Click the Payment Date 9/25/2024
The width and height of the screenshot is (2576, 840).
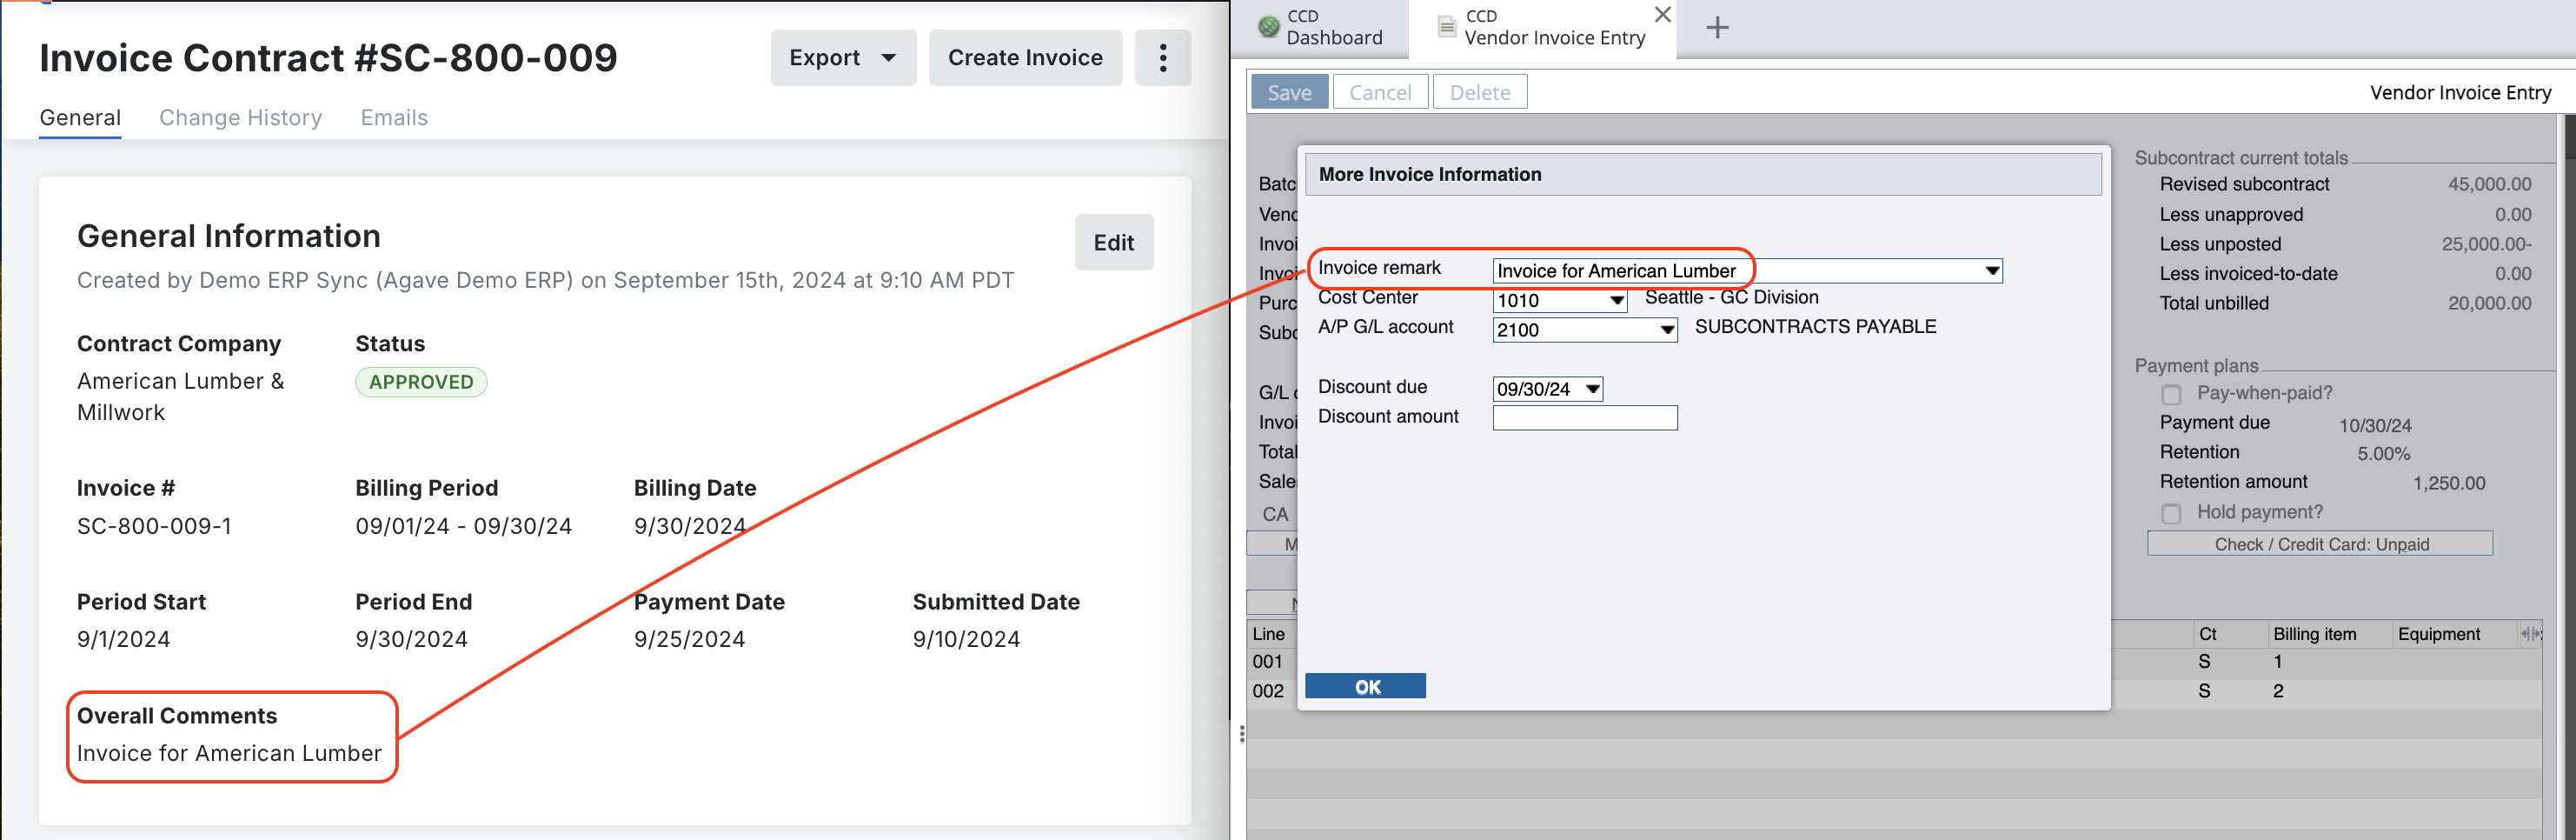689,639
